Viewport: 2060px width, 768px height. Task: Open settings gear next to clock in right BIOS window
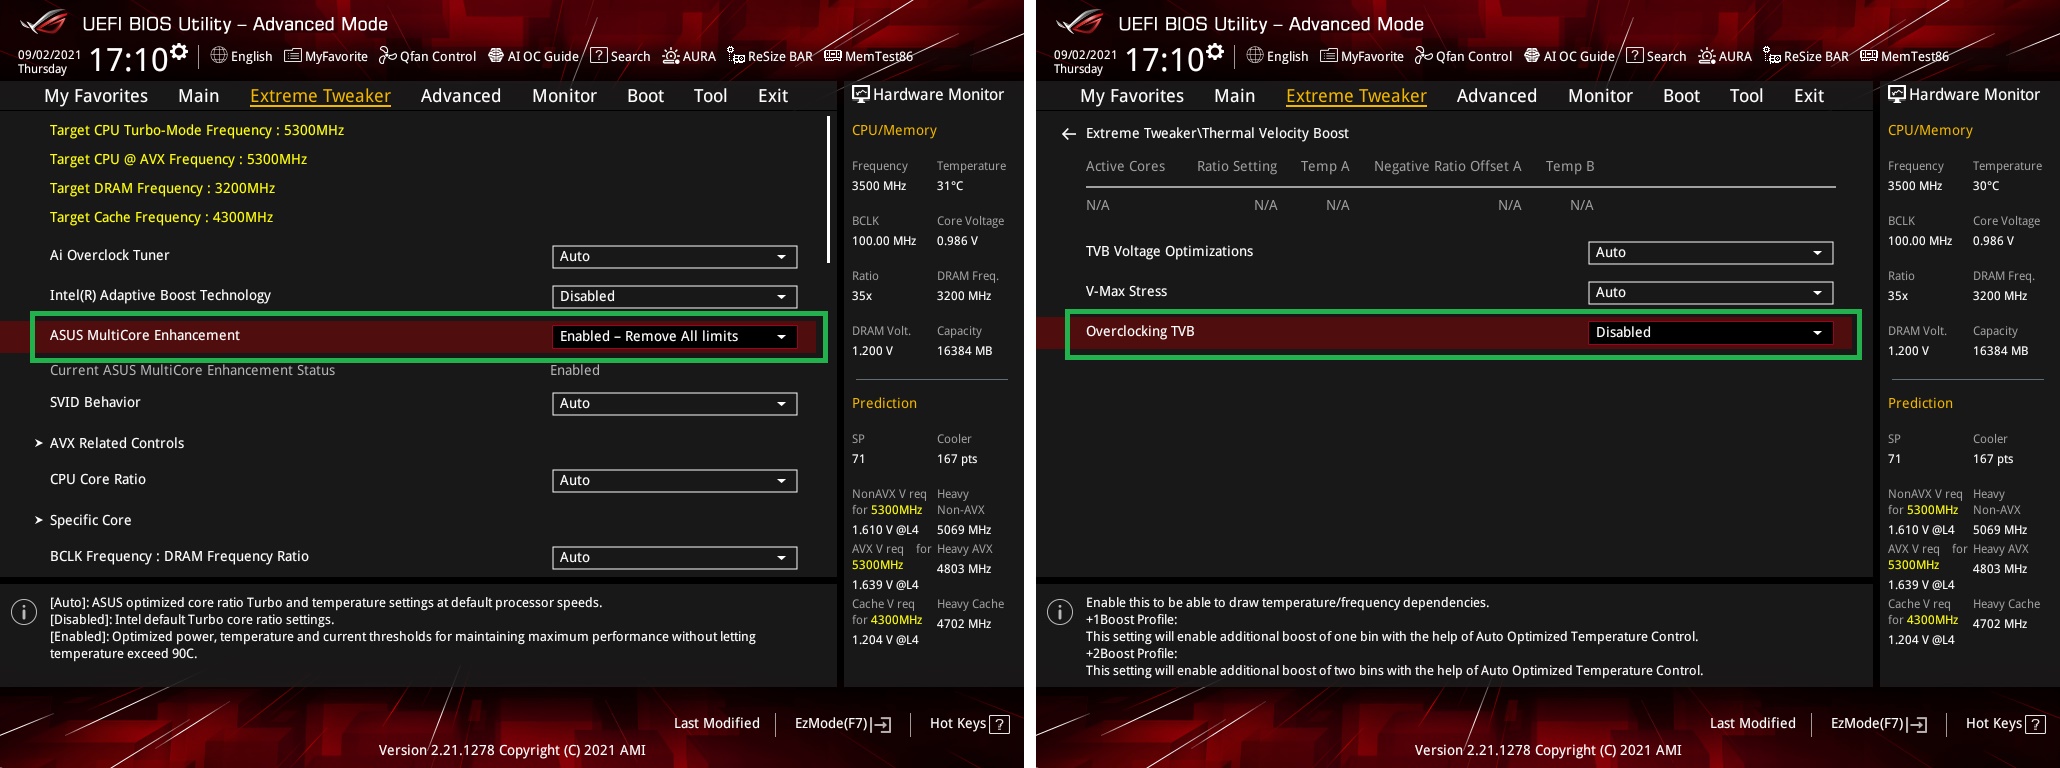pos(1215,52)
